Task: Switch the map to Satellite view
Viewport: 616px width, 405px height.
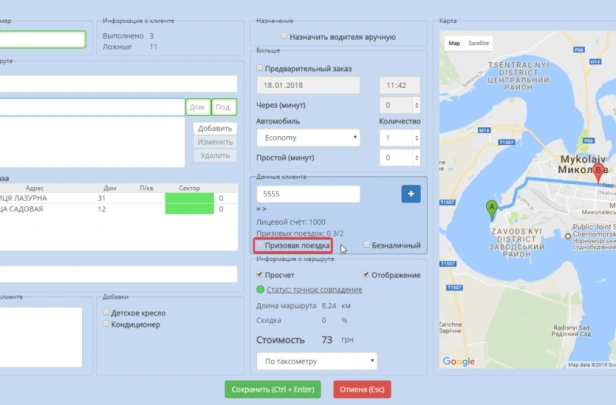Action: pos(479,44)
